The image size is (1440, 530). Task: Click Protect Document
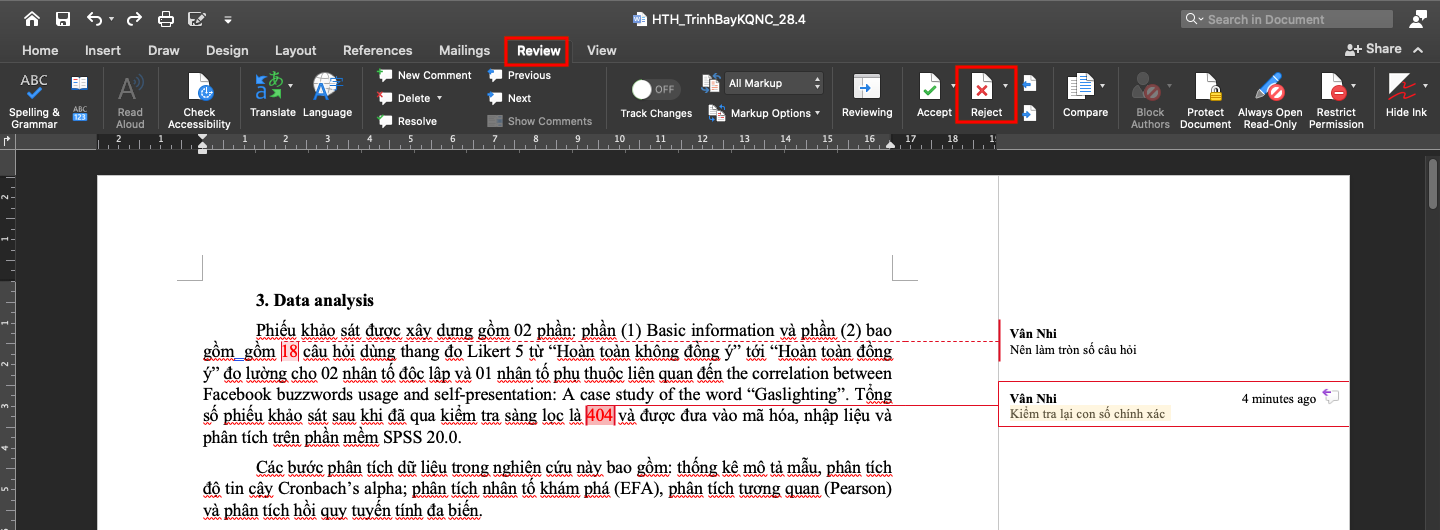click(1206, 101)
